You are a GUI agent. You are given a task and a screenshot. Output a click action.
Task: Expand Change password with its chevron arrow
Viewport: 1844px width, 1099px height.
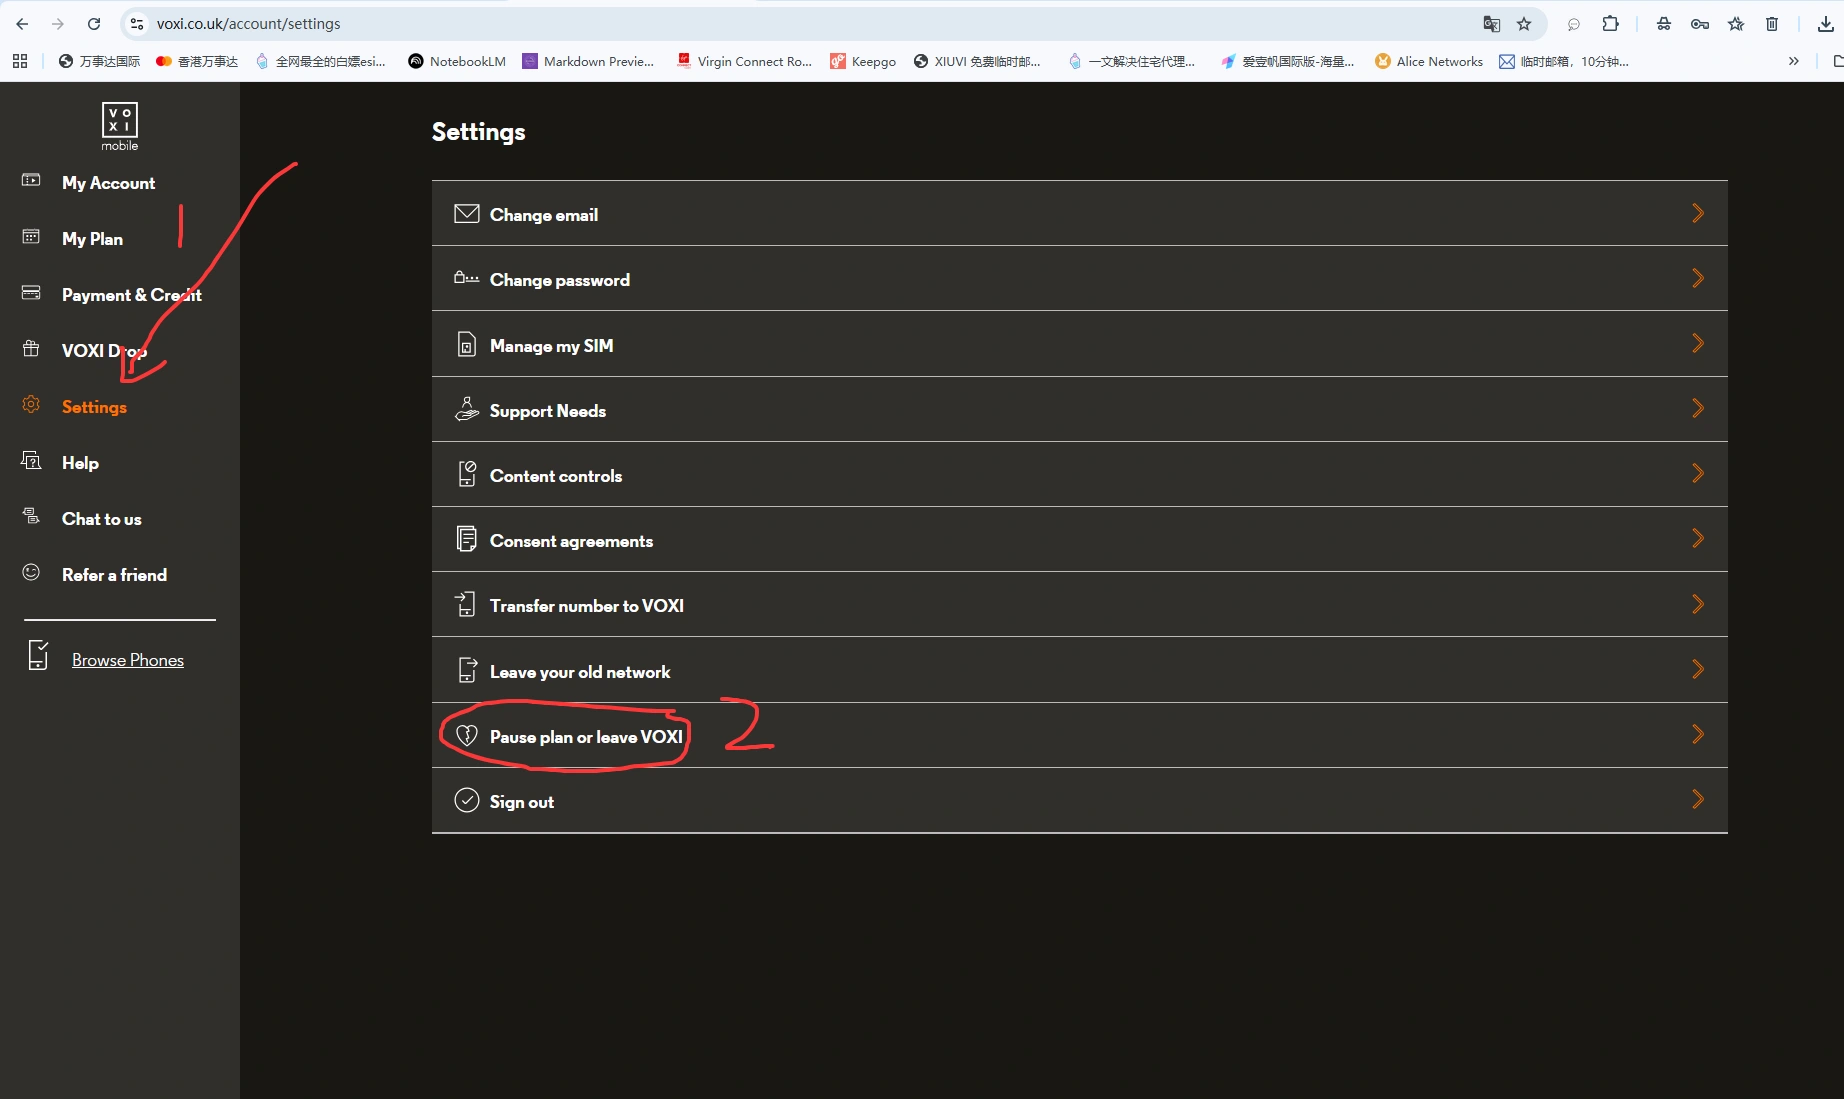[1697, 279]
